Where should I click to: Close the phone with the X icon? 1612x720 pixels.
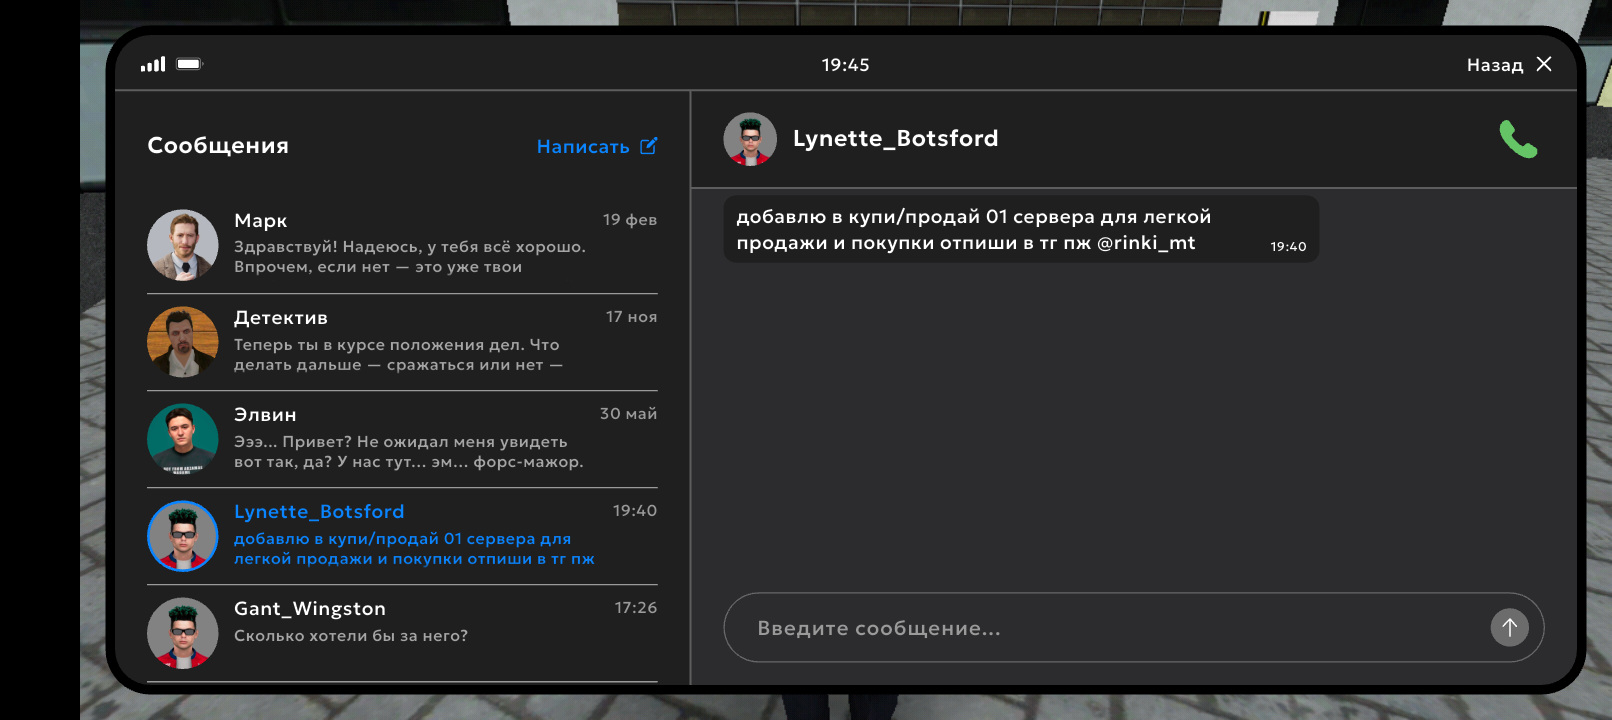click(x=1544, y=64)
